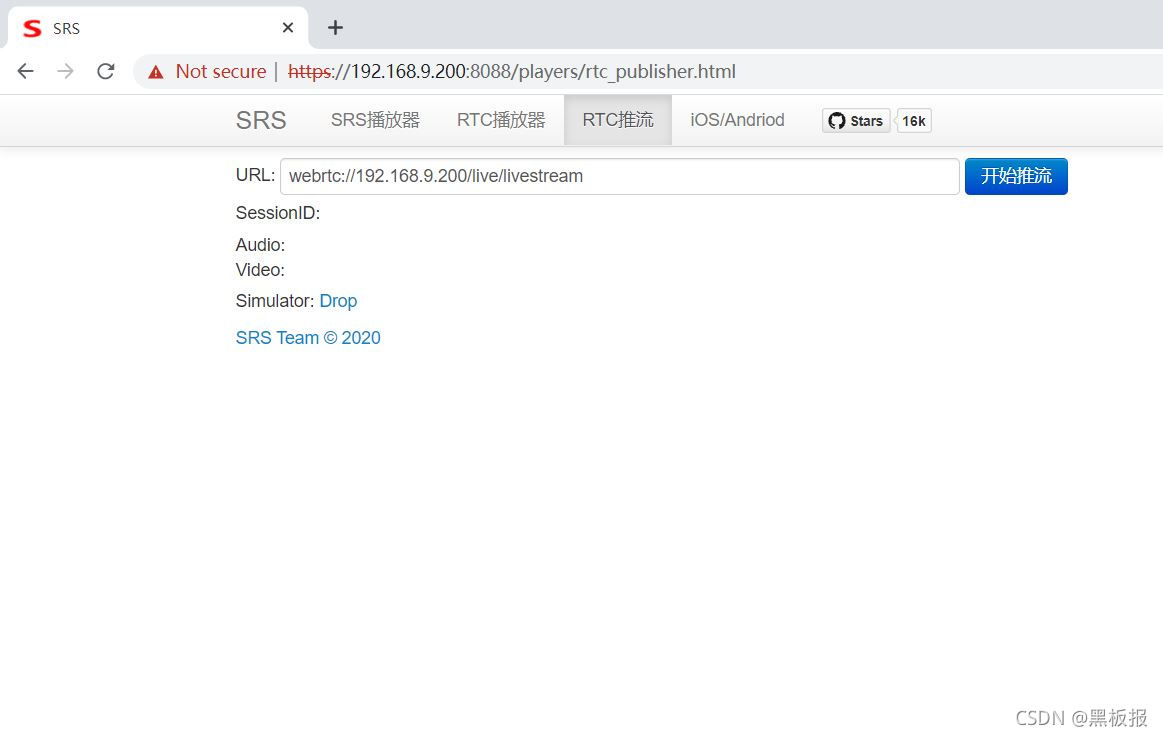The height and width of the screenshot is (736, 1163).
Task: Click the Not secure warning triangle icon
Action: click(x=156, y=72)
